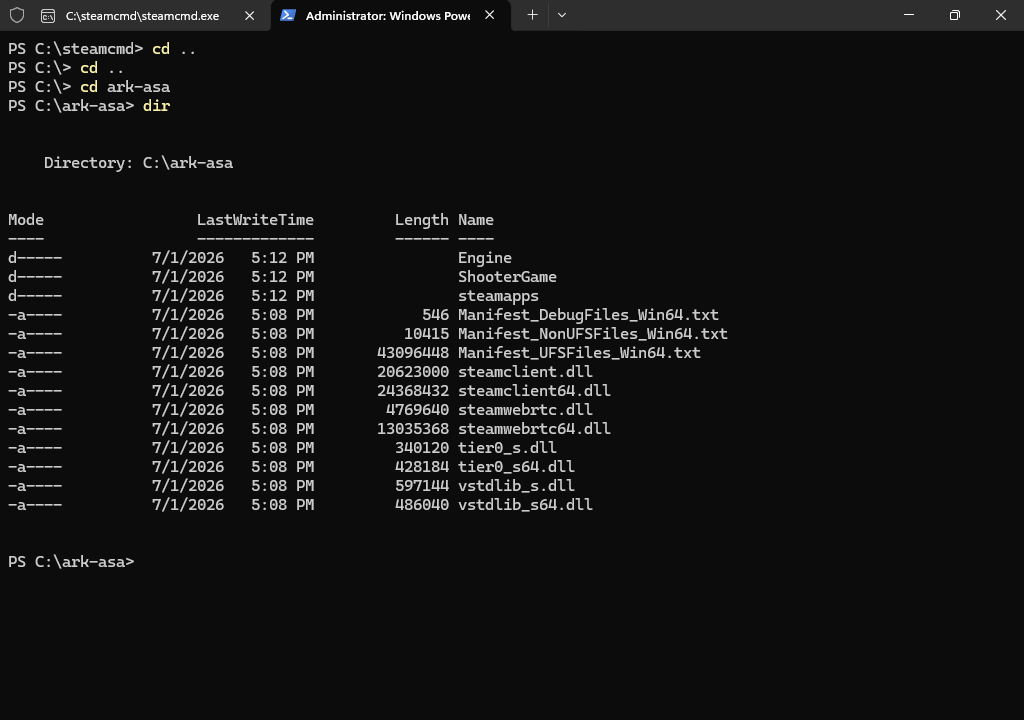Click the vstdlib_s64.dll file name
The image size is (1024, 720).
(525, 504)
